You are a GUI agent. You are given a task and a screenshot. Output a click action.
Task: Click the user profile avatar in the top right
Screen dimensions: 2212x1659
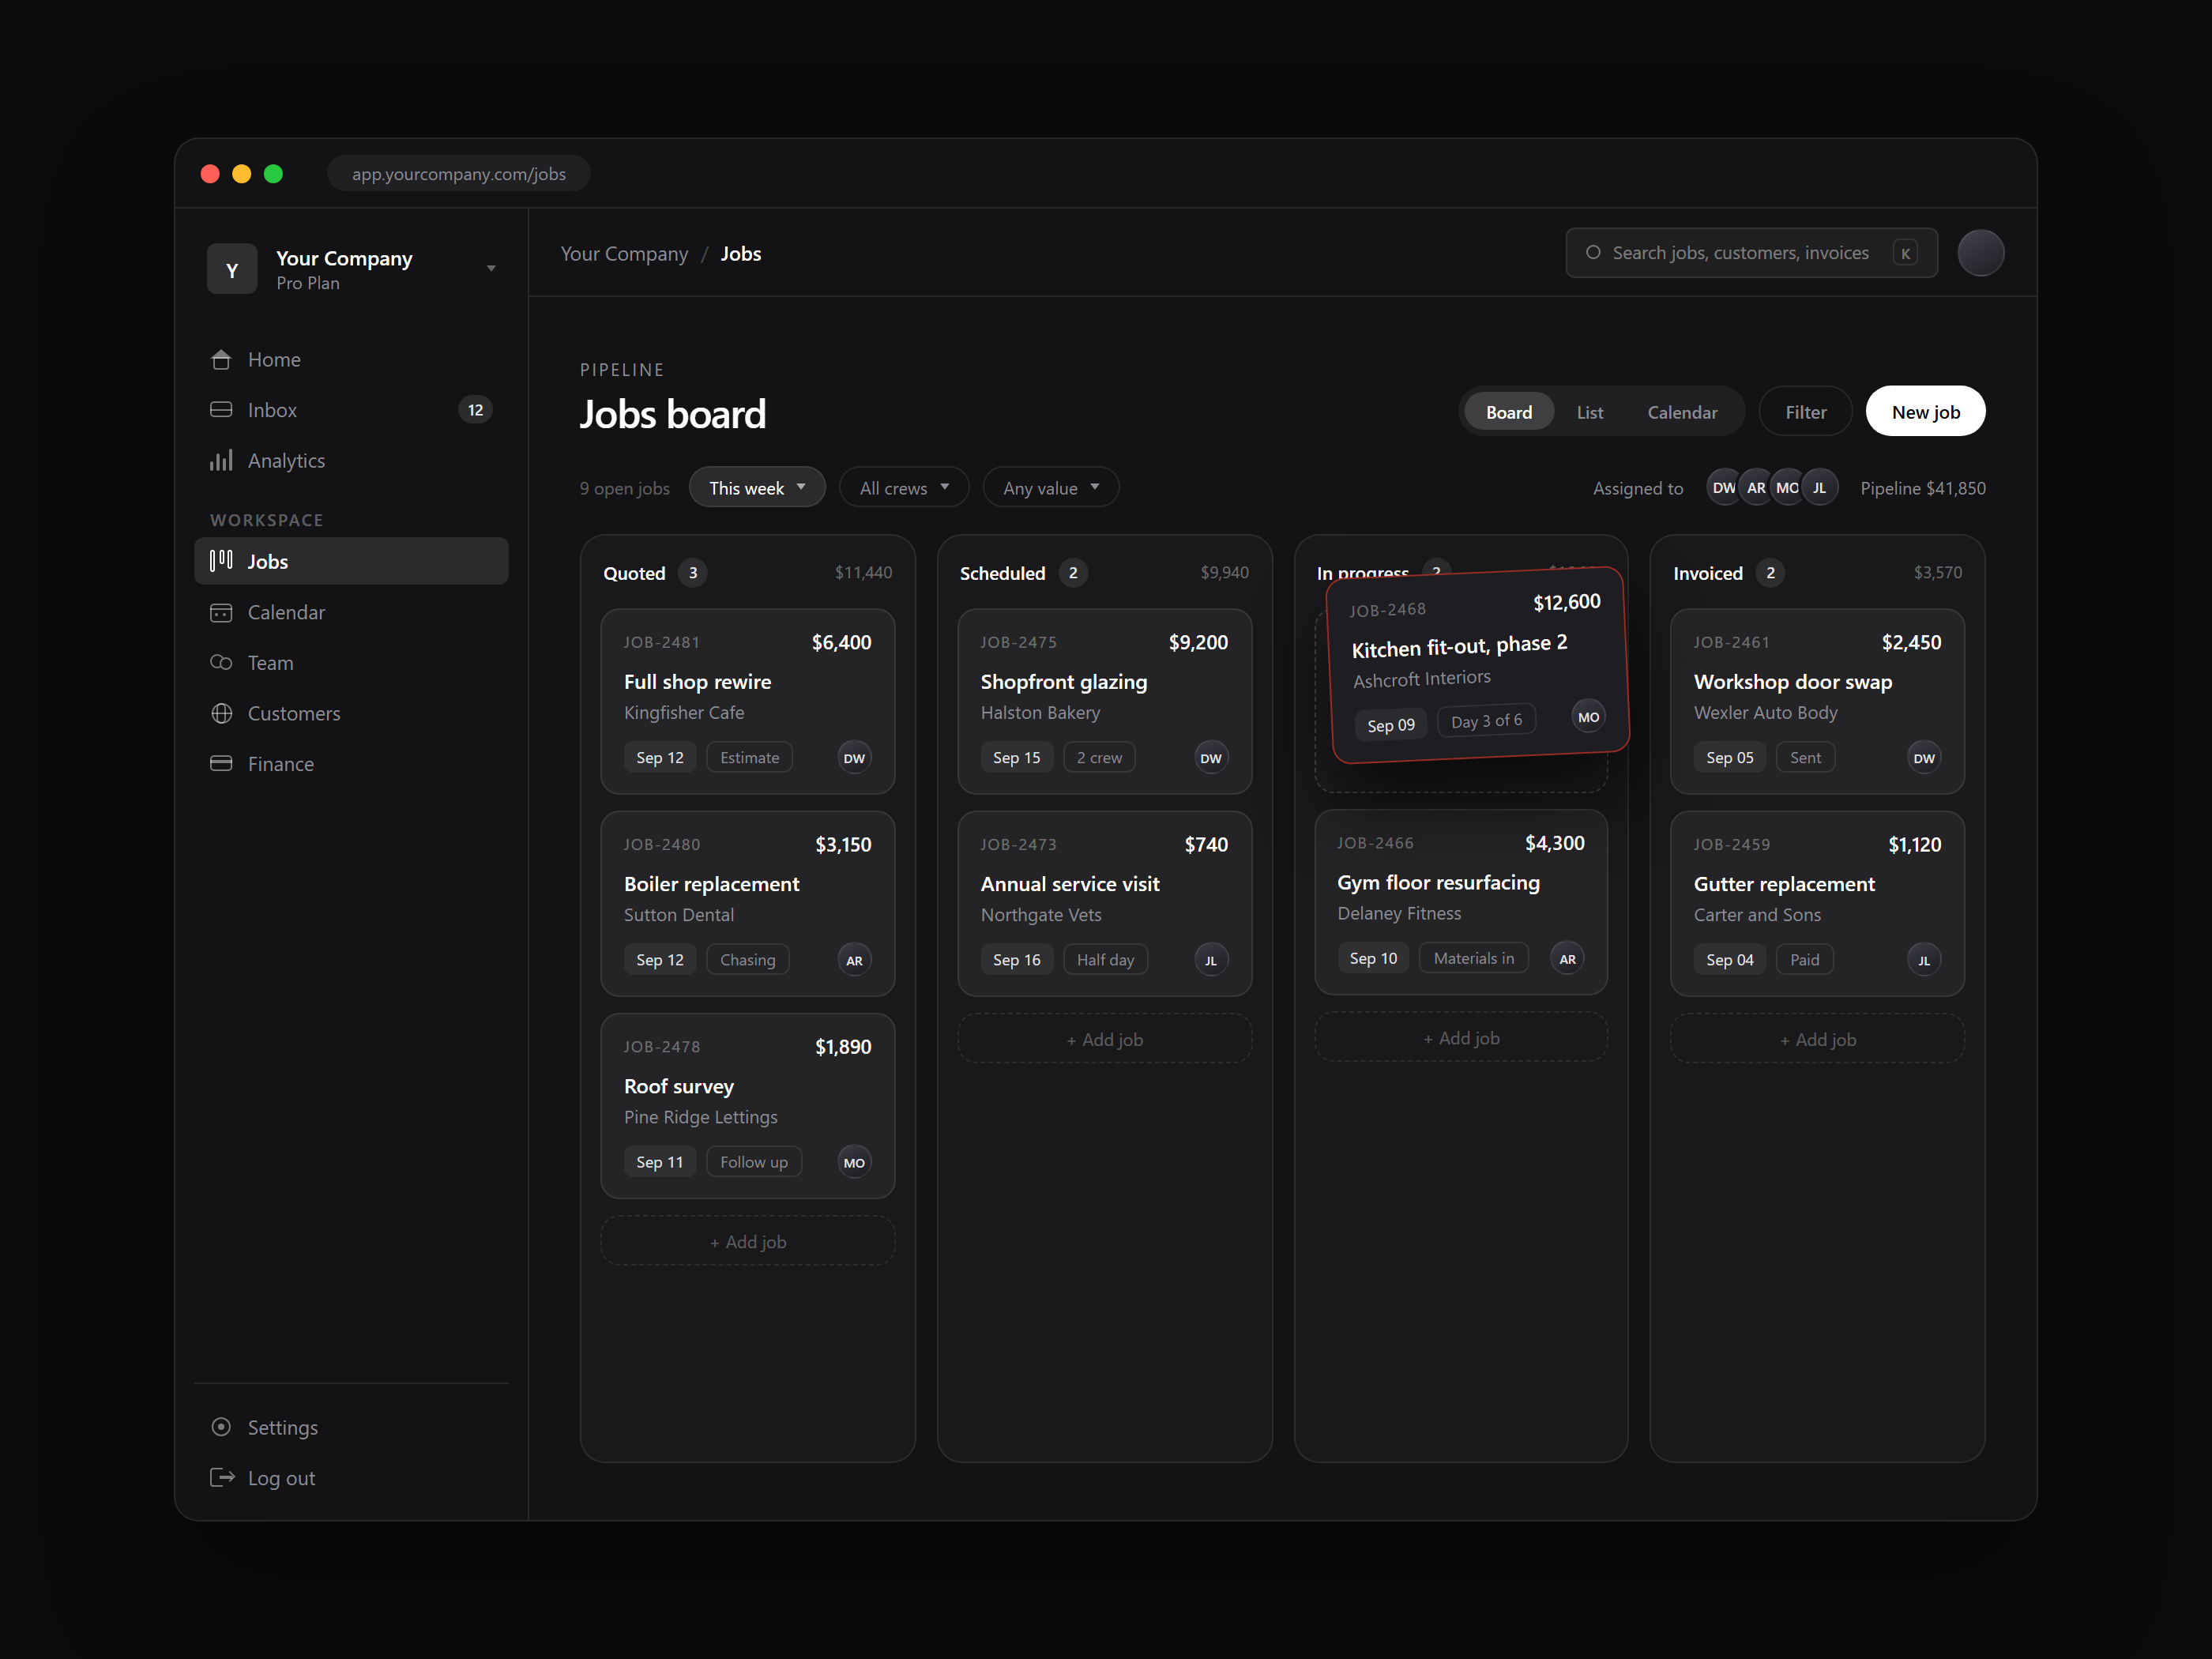[x=1980, y=253]
